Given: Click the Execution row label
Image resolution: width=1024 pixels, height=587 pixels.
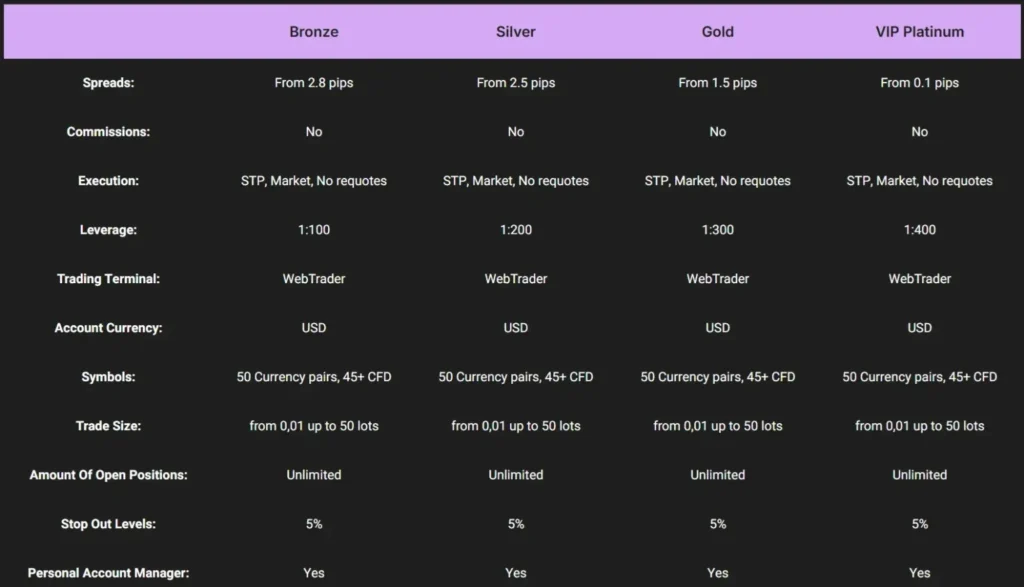Looking at the screenshot, I should (x=108, y=181).
